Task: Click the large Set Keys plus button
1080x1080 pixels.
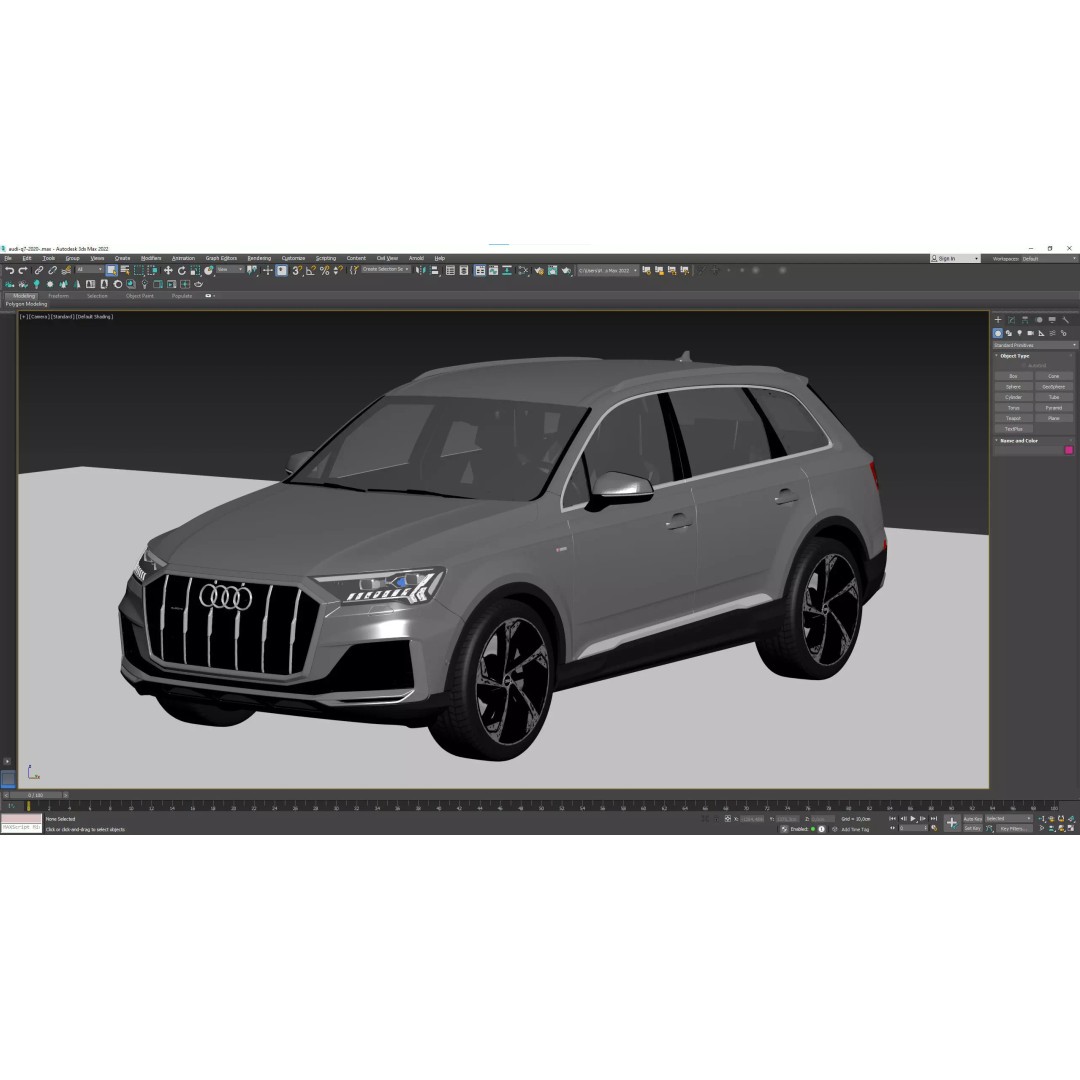Action: click(x=952, y=823)
